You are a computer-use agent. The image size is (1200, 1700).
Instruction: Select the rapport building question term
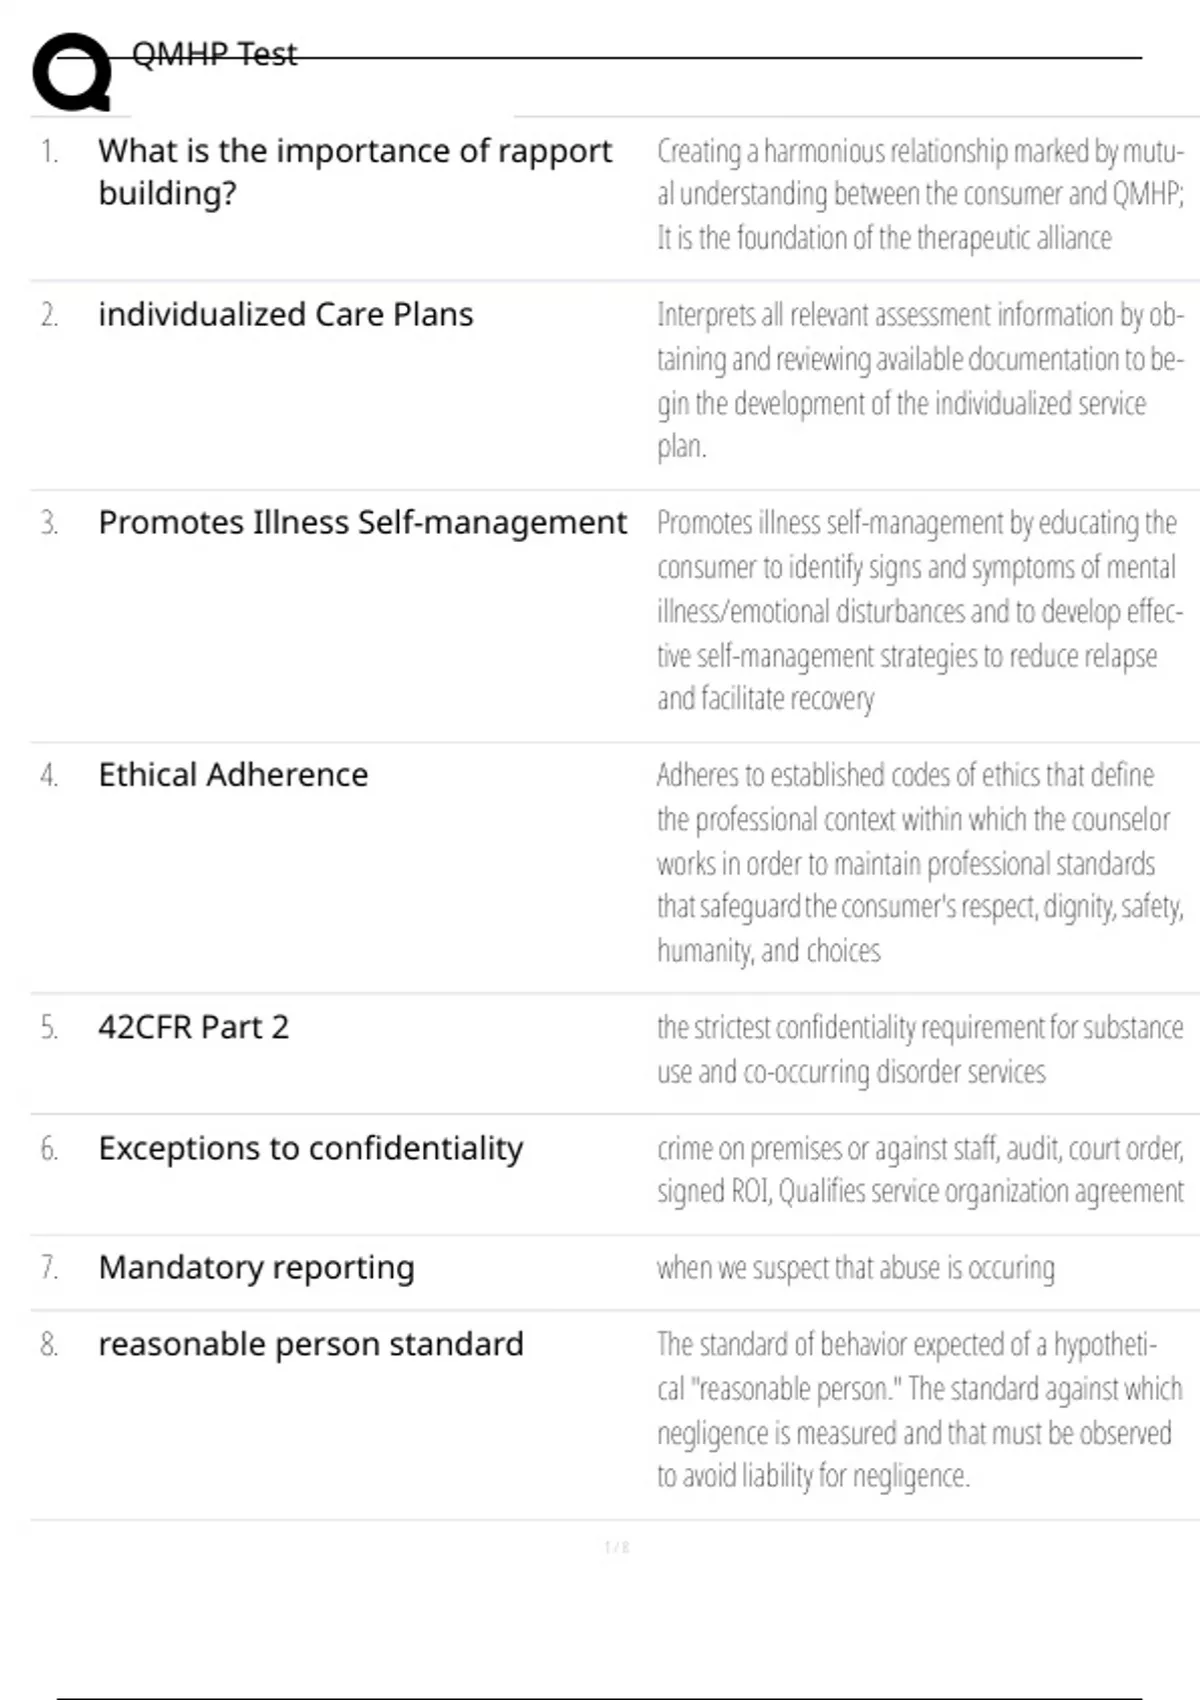pos(354,171)
